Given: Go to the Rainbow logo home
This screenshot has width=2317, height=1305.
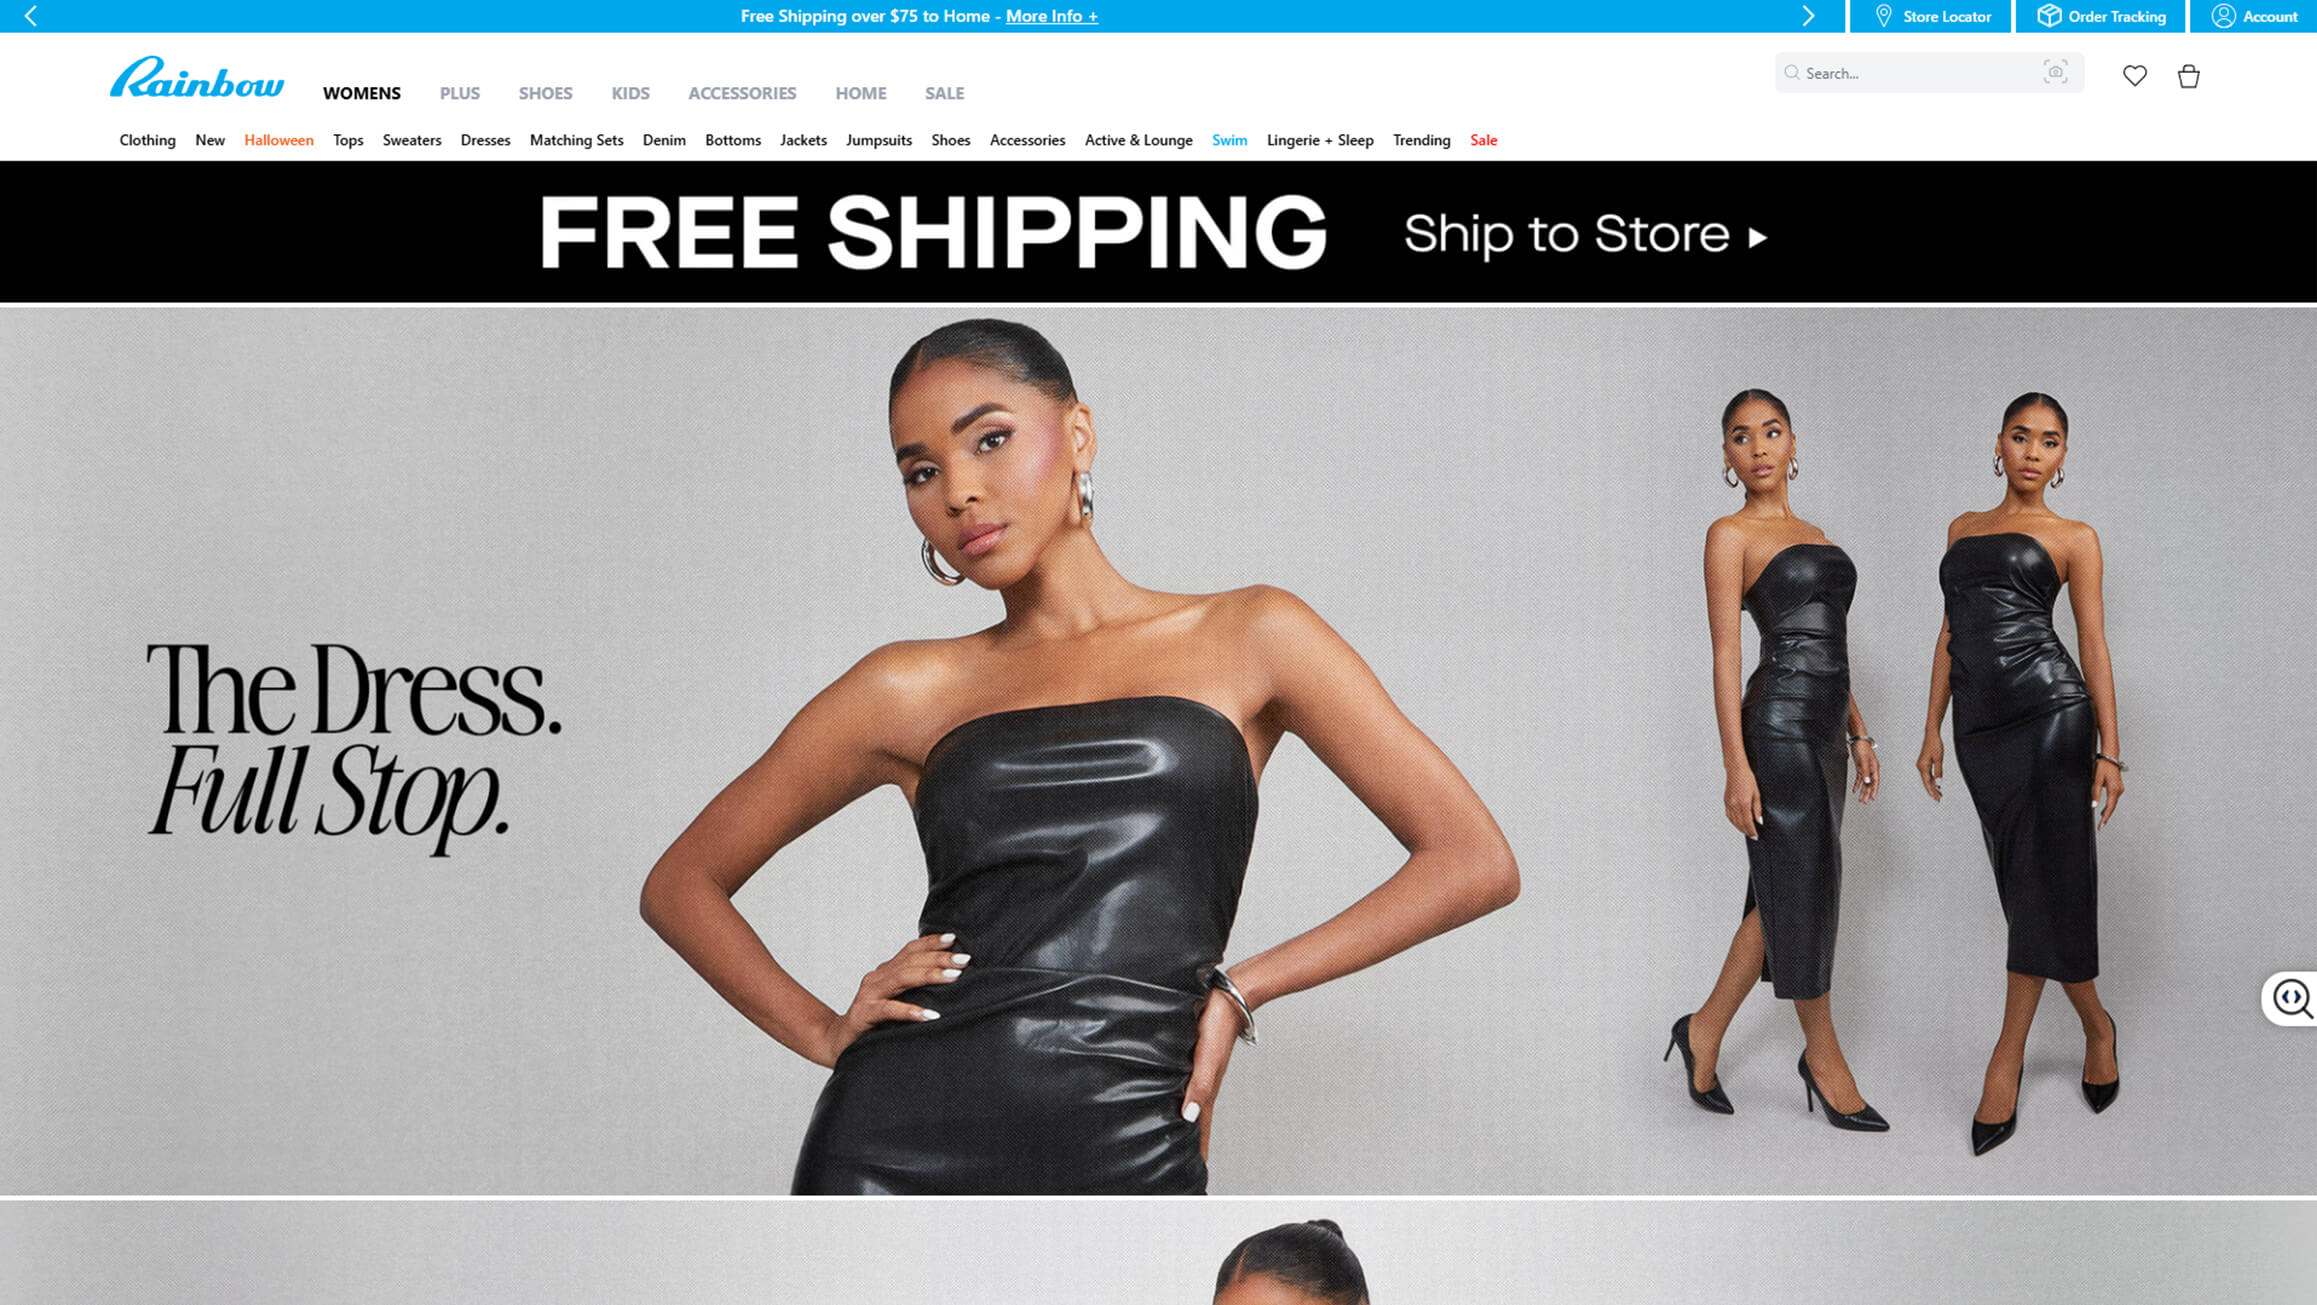Looking at the screenshot, I should pos(197,78).
